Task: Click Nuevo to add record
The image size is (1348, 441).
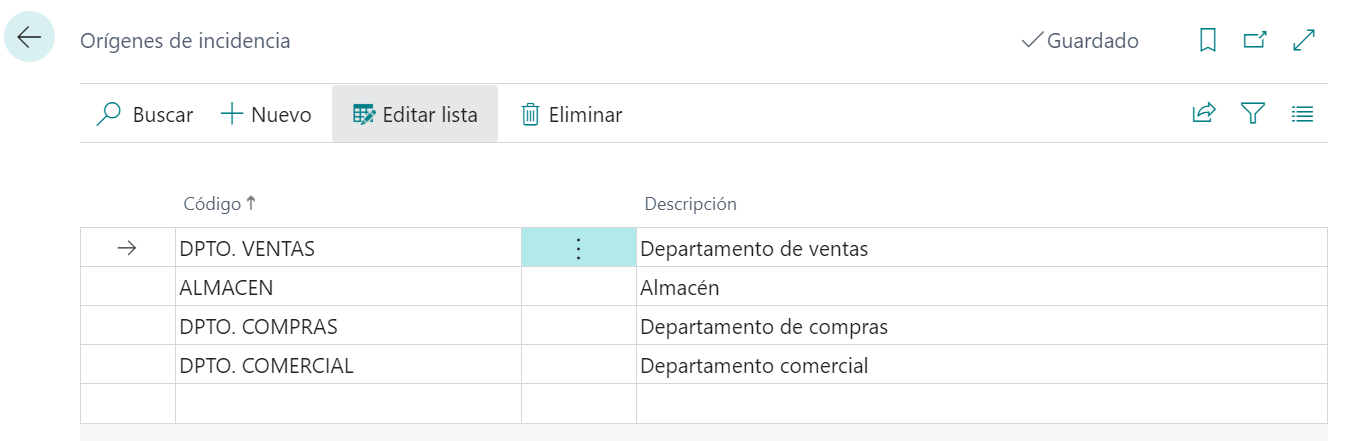Action: (266, 115)
